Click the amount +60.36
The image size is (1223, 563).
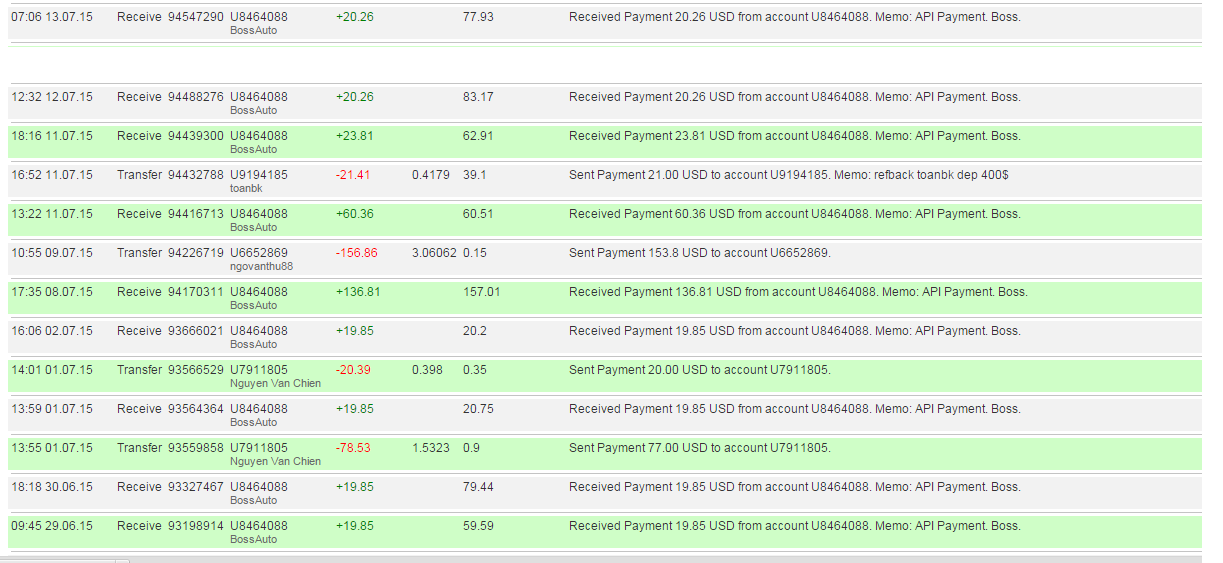[x=355, y=214]
